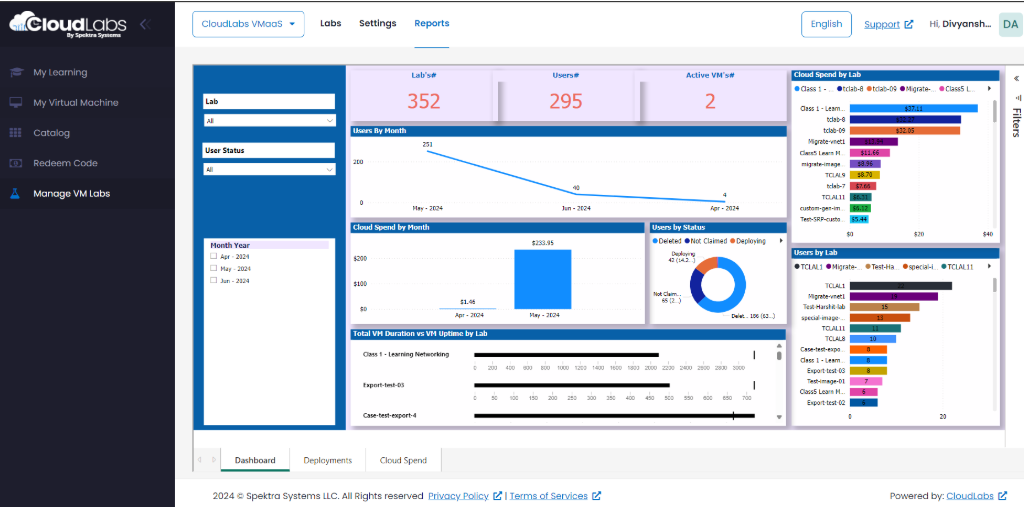The width and height of the screenshot is (1024, 507).
Task: Click Not Claimed legend color dot
Action: pyautogui.click(x=688, y=241)
